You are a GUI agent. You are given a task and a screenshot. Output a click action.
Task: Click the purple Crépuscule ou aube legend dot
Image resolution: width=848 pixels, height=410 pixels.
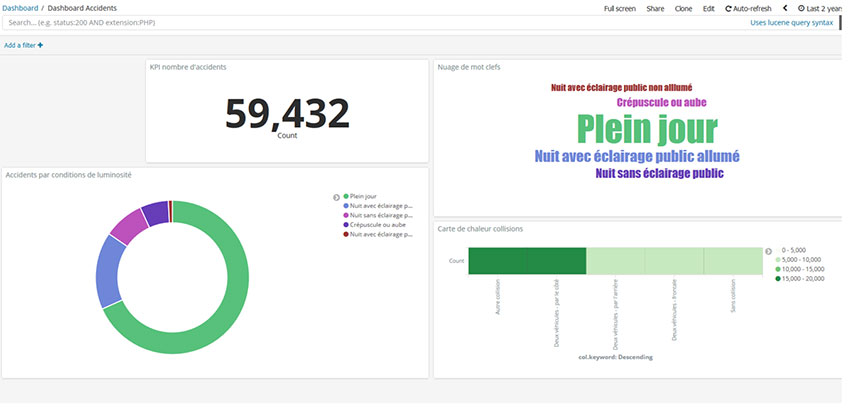click(346, 224)
